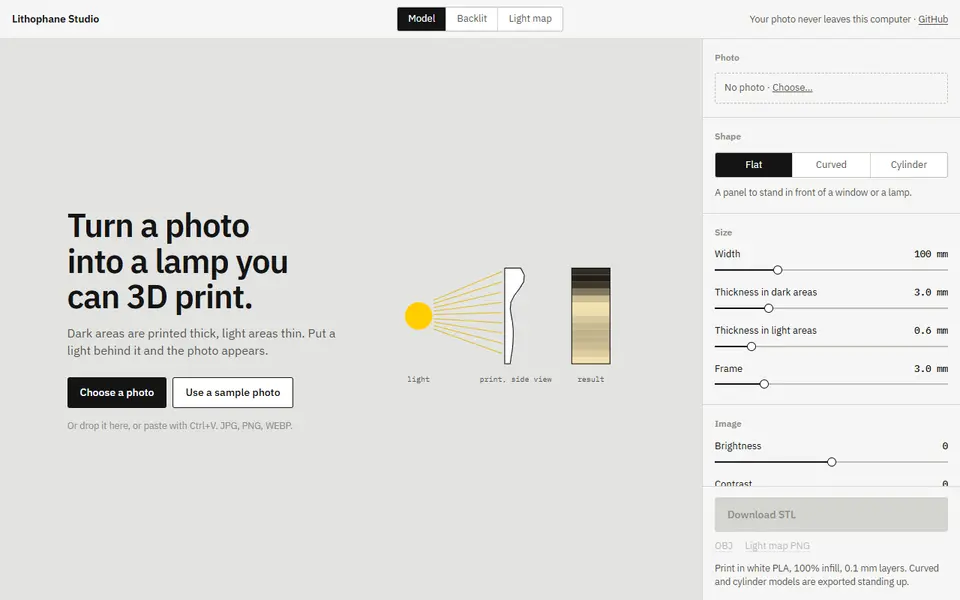960x600 pixels.
Task: Open the Light map tab
Action: point(530,19)
